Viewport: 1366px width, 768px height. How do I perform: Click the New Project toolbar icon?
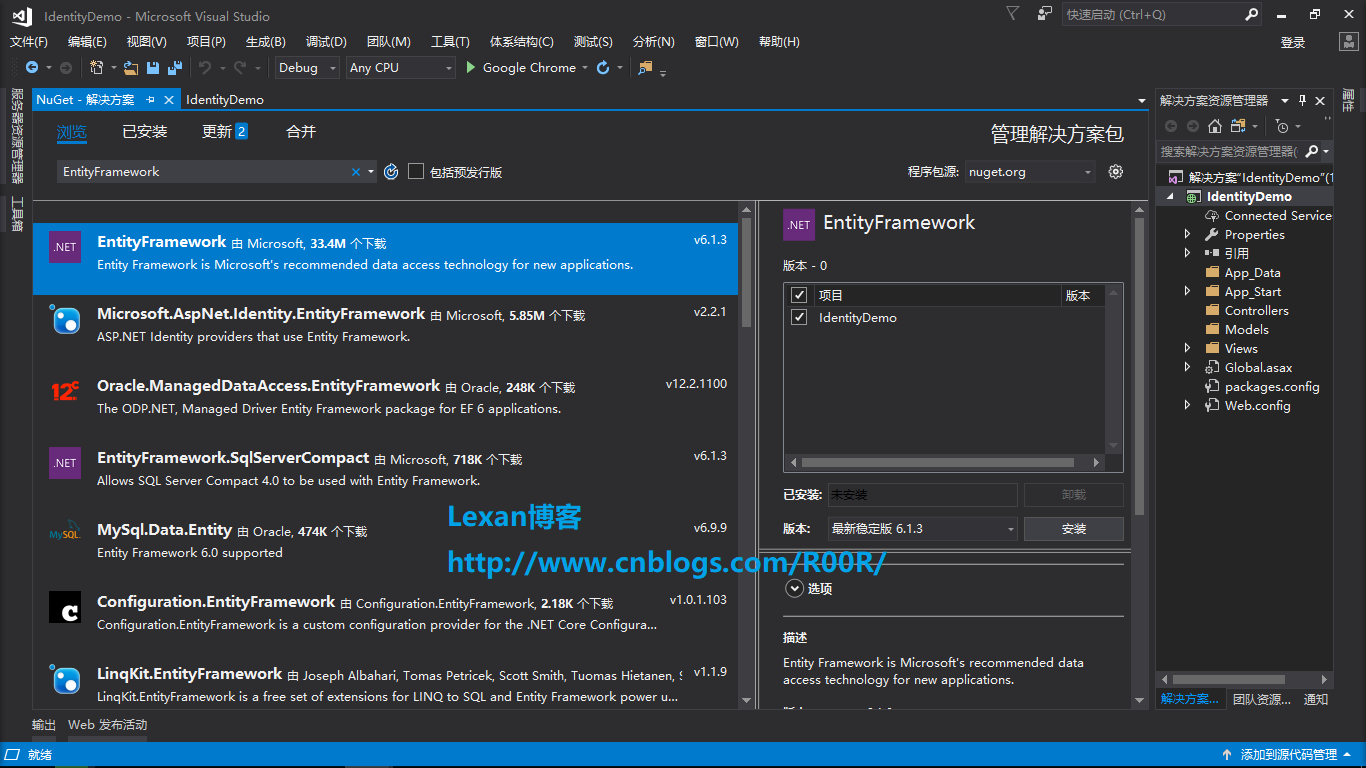click(x=96, y=68)
